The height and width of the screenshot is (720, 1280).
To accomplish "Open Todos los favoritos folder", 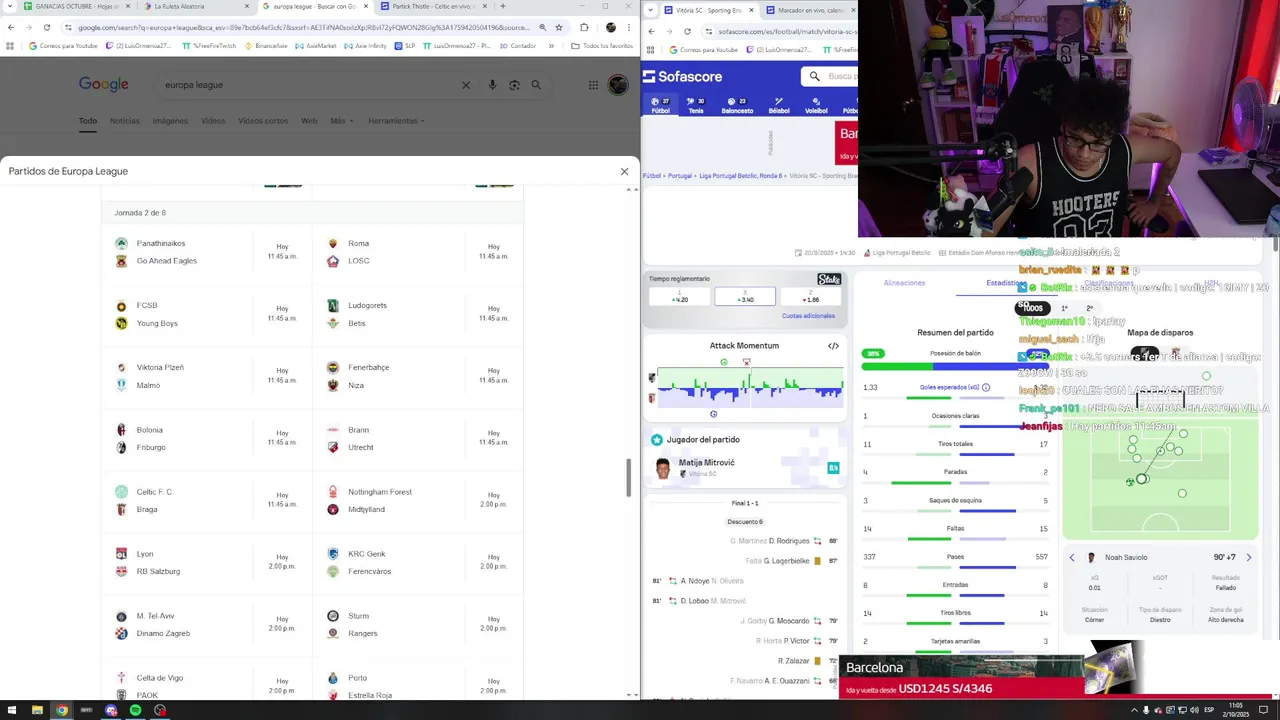I will point(603,46).
